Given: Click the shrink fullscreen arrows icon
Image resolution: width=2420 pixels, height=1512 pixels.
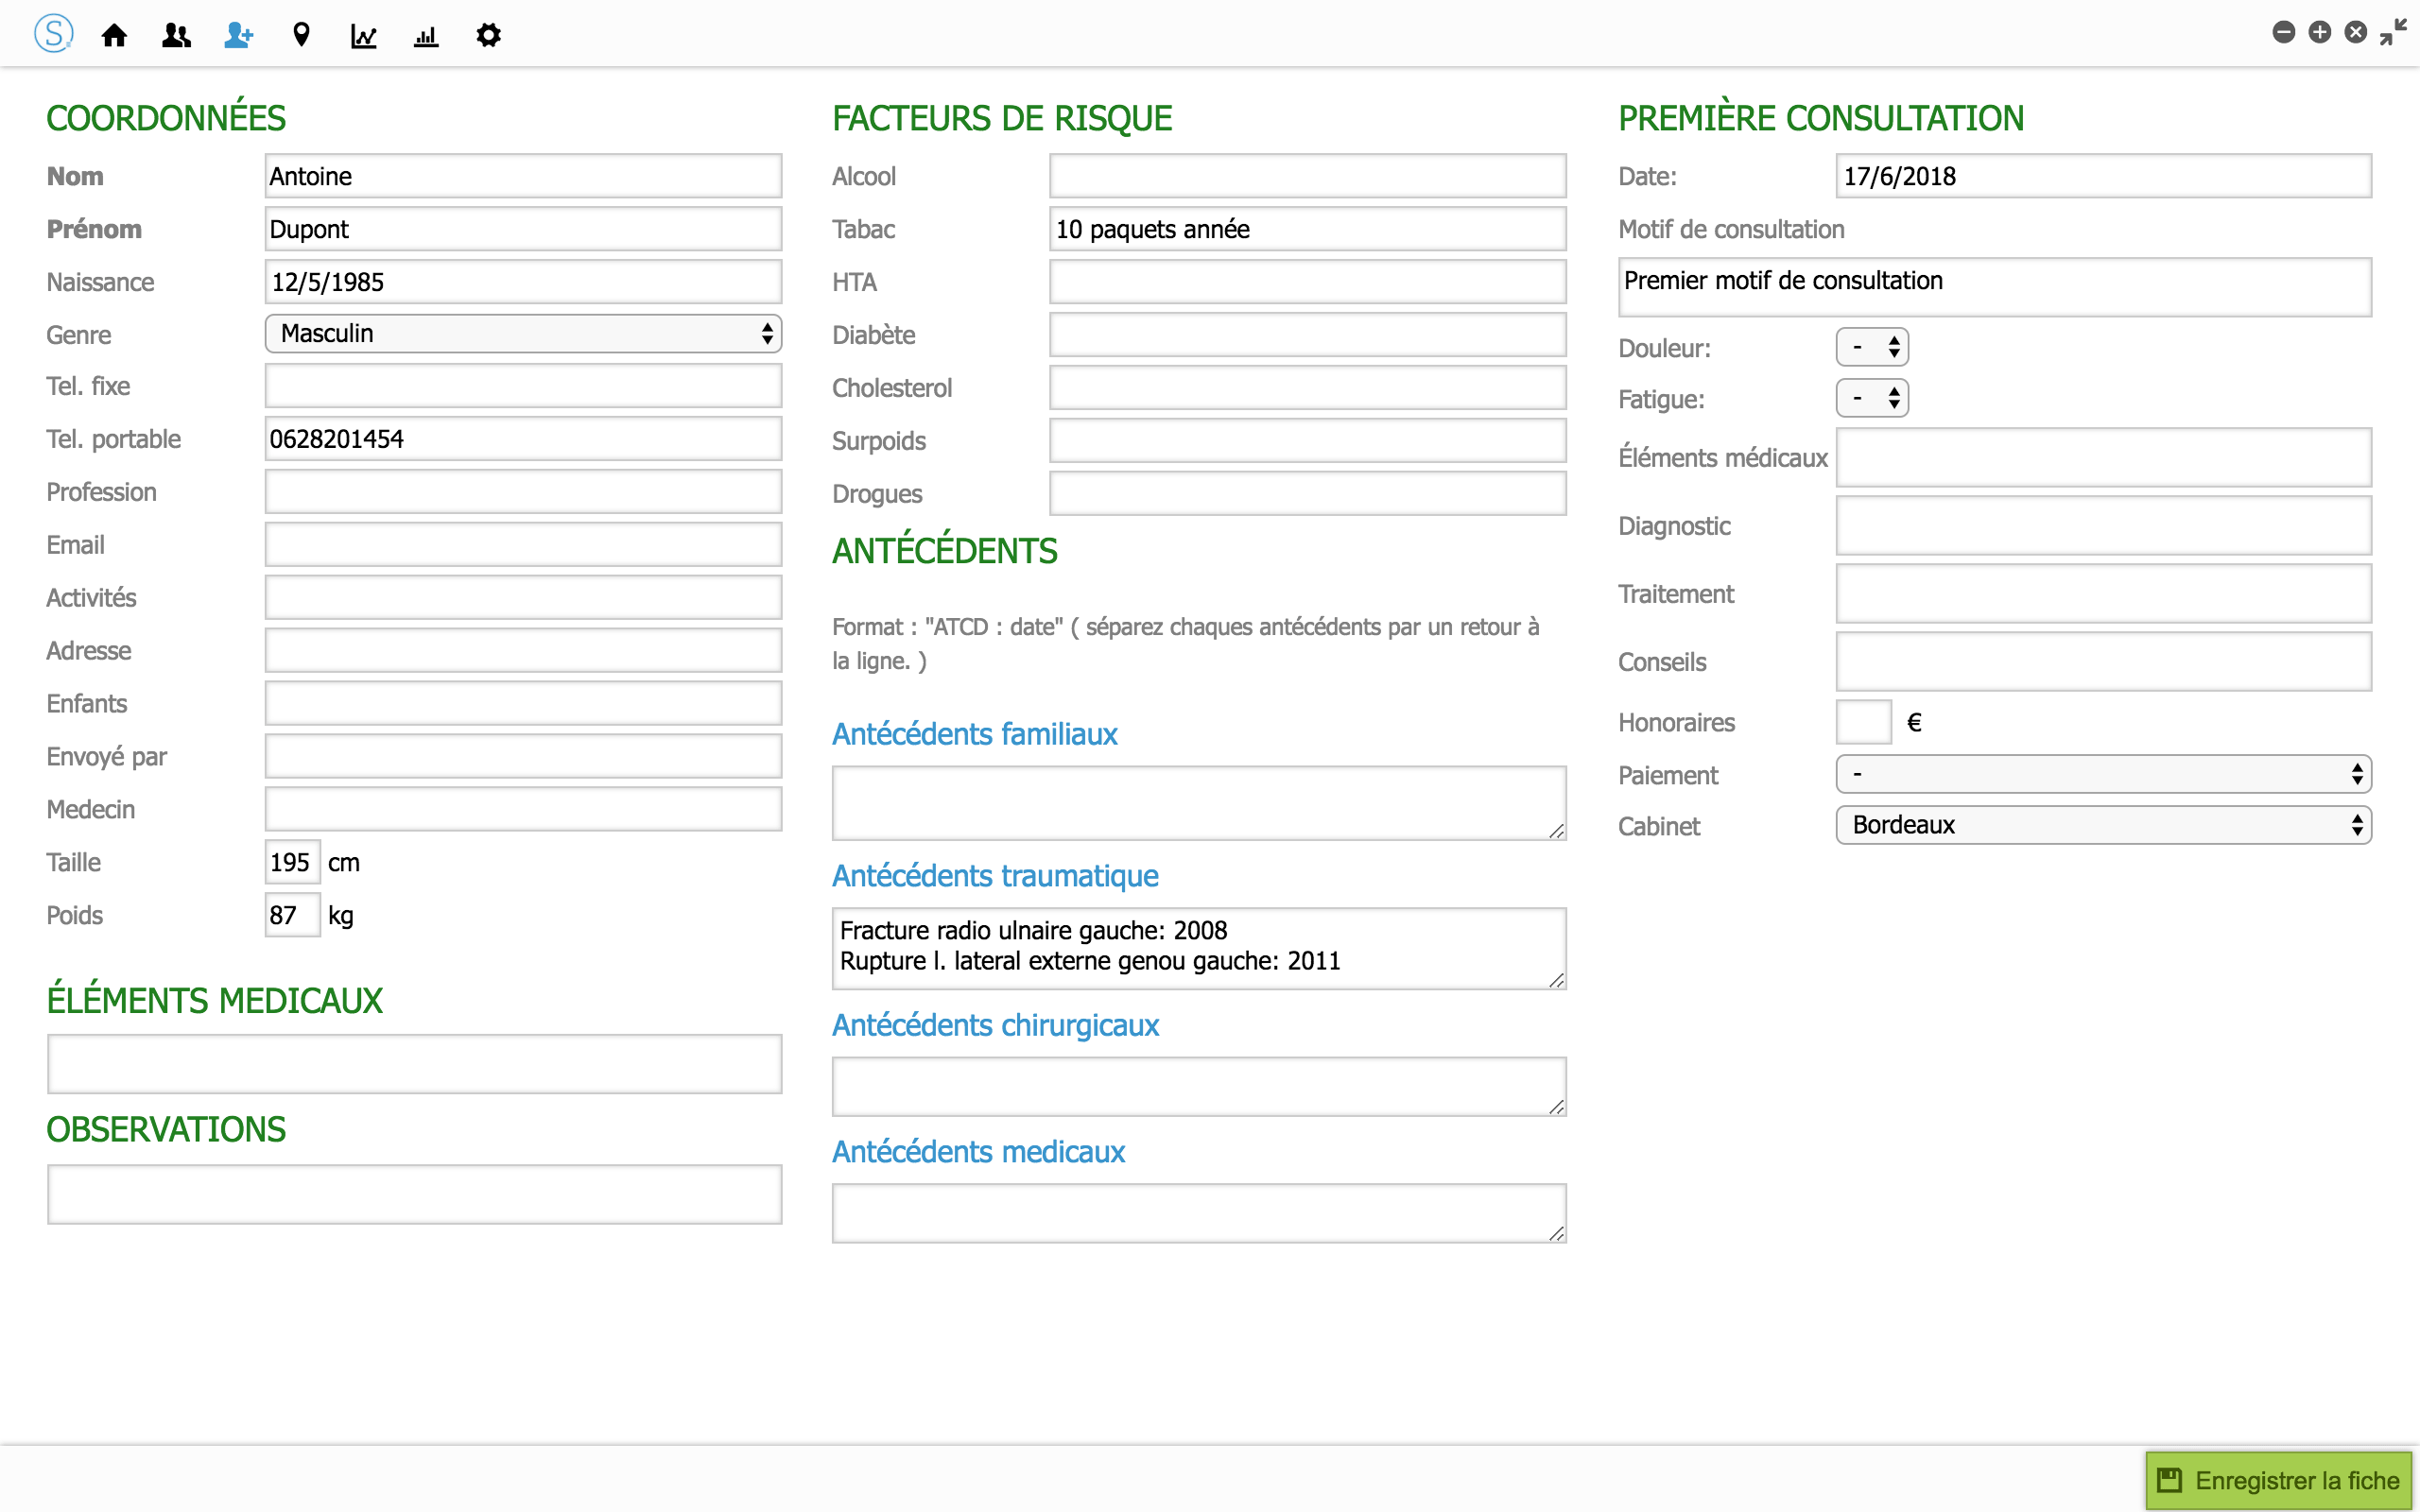Looking at the screenshot, I should [2394, 32].
